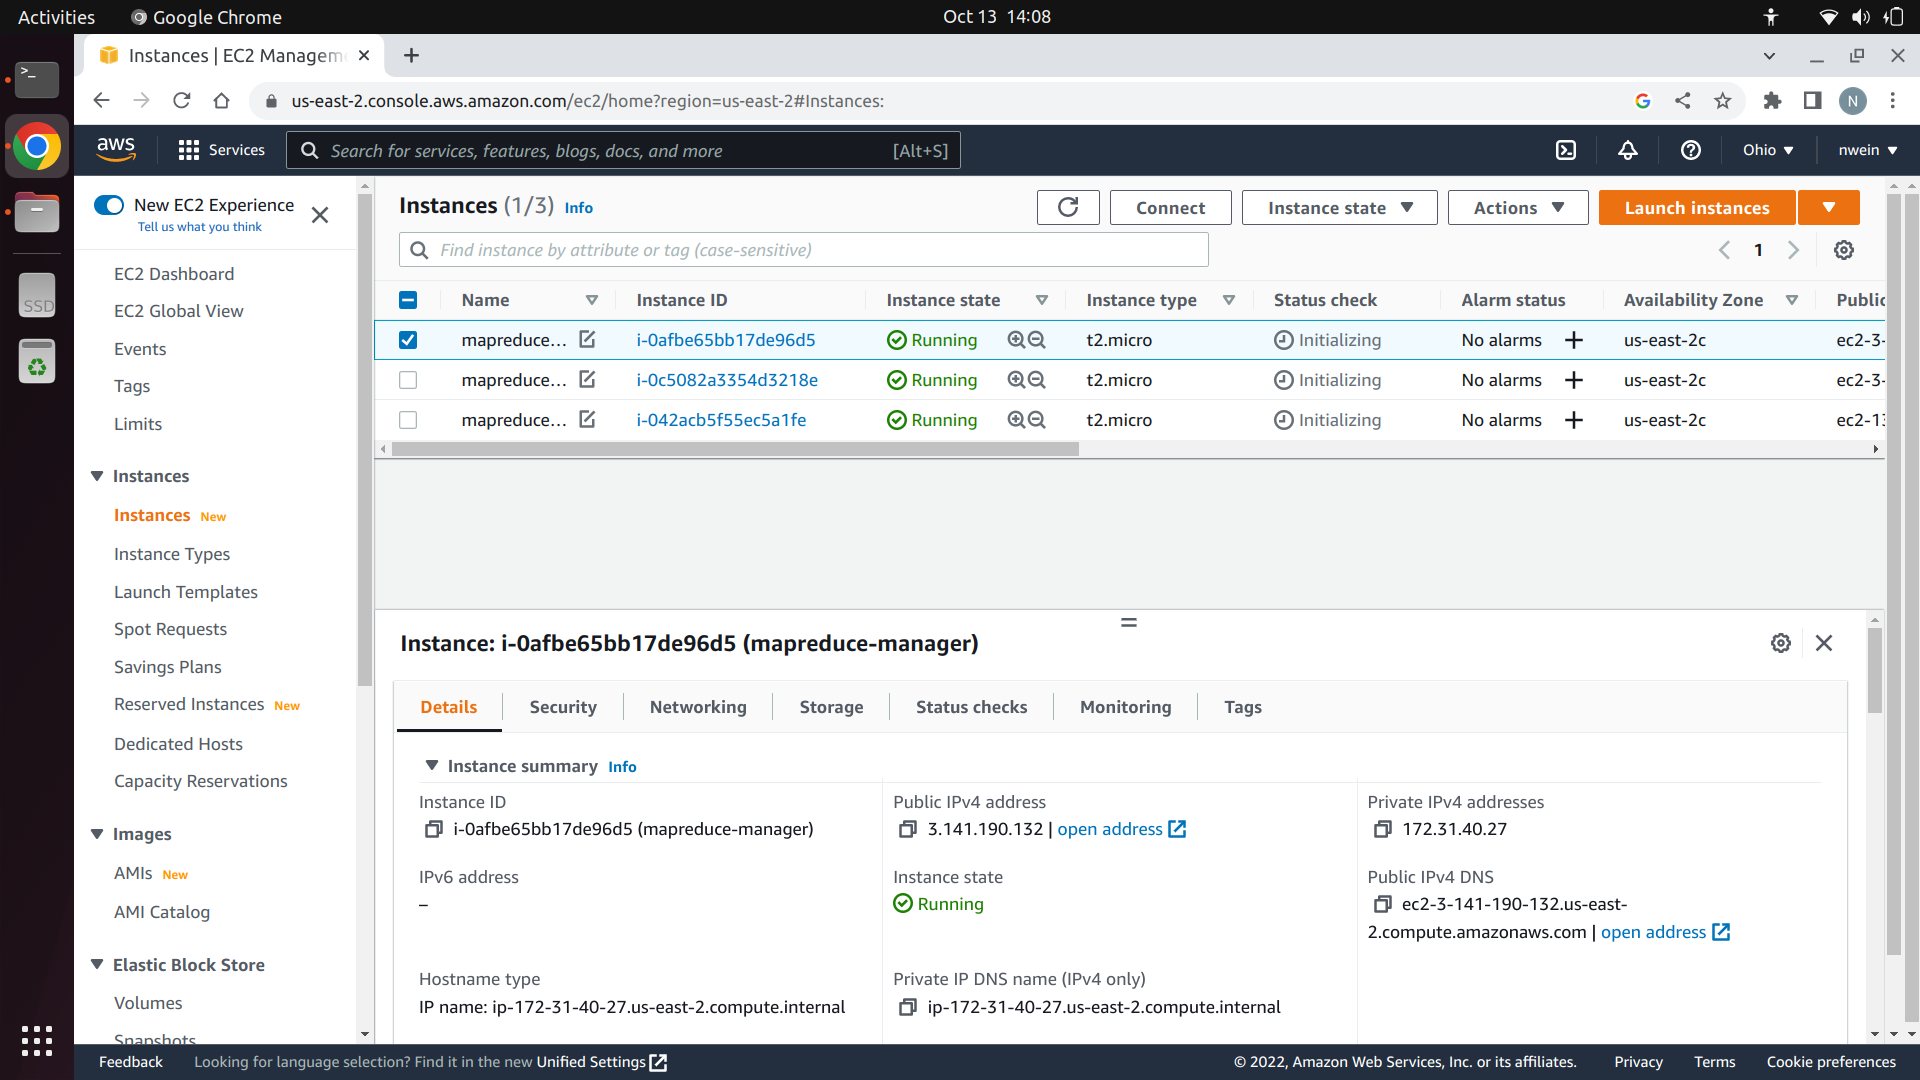
Task: Uncheck the selected mapreduce-manager instance row
Action: [x=408, y=340]
